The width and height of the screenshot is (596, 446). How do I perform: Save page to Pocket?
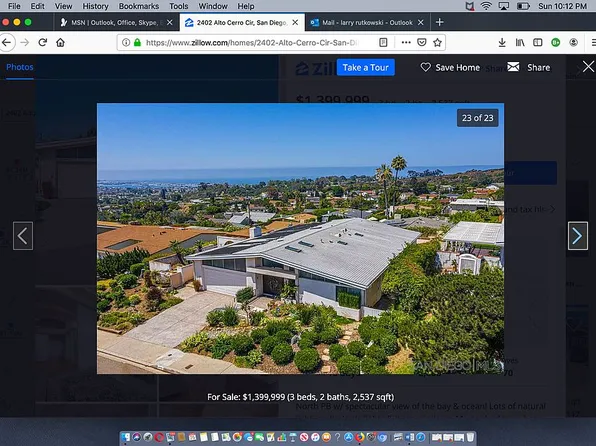click(x=422, y=43)
